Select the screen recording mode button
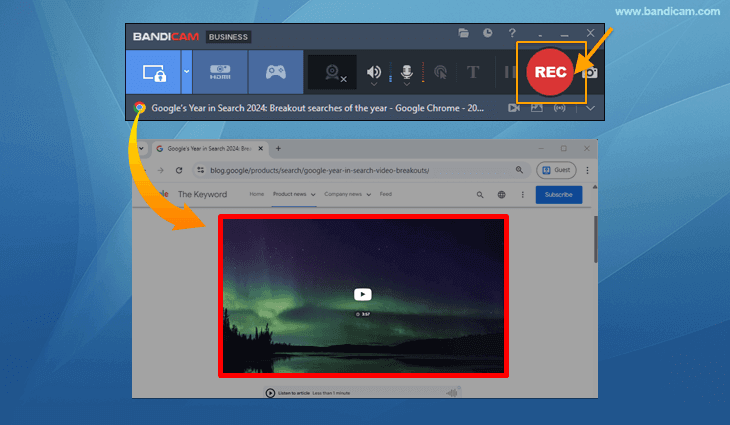This screenshot has width=730, height=425. click(153, 72)
